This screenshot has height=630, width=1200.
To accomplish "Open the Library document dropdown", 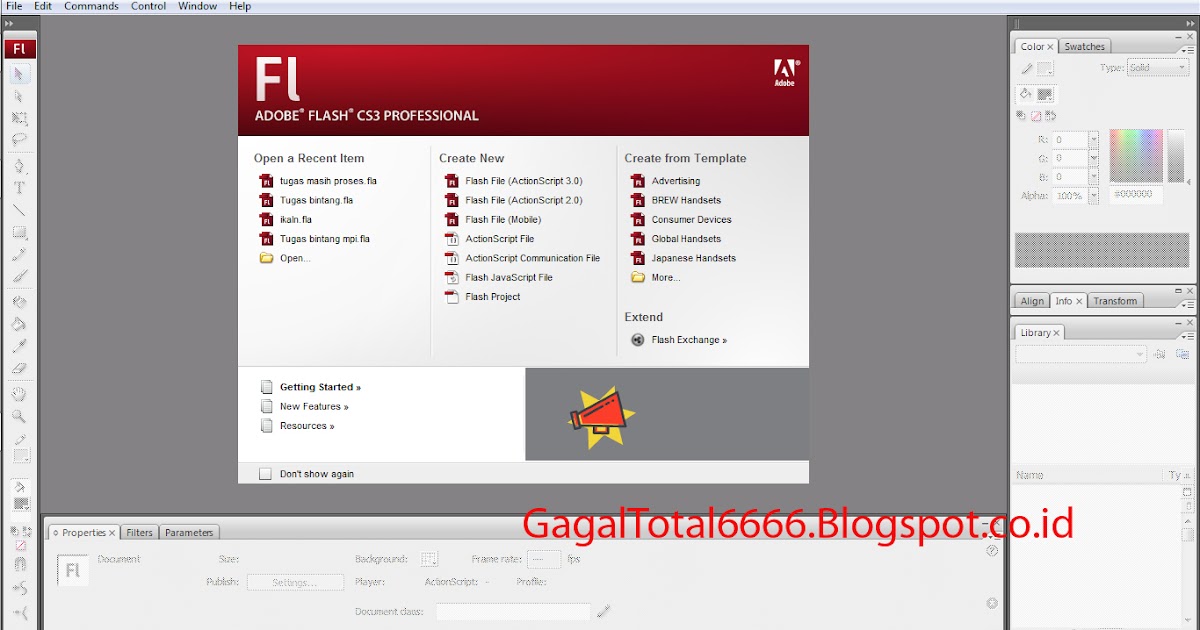I will pyautogui.click(x=1081, y=354).
